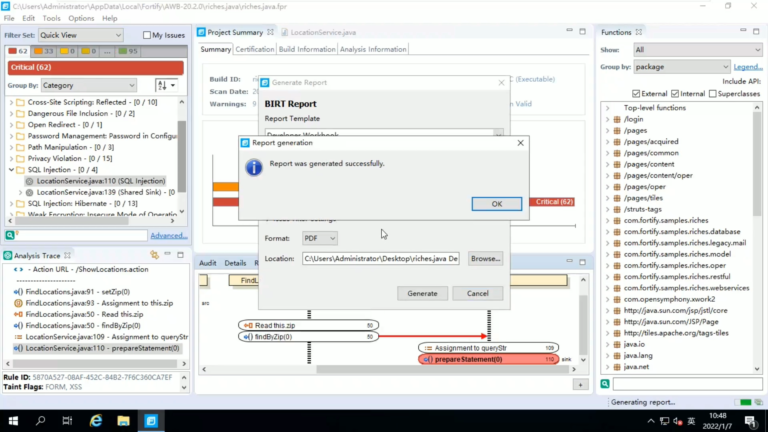Open the Group By Category dropdown

(x=89, y=85)
